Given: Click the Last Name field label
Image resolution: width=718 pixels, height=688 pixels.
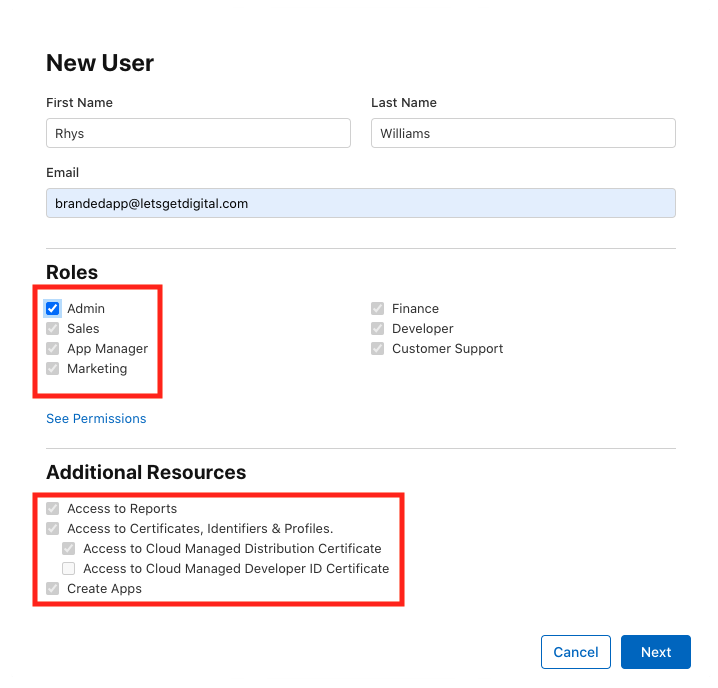Looking at the screenshot, I should (x=403, y=103).
